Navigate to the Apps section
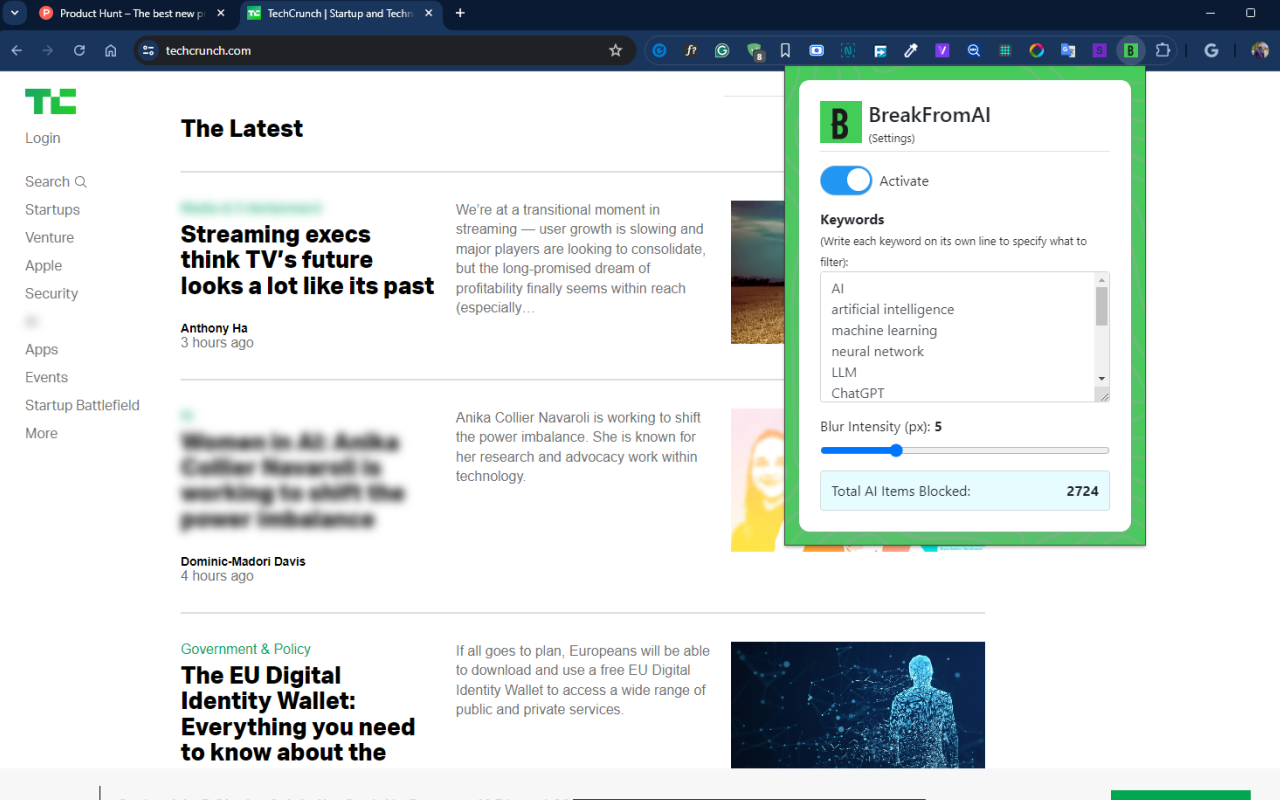Viewport: 1280px width, 800px height. 41,349
